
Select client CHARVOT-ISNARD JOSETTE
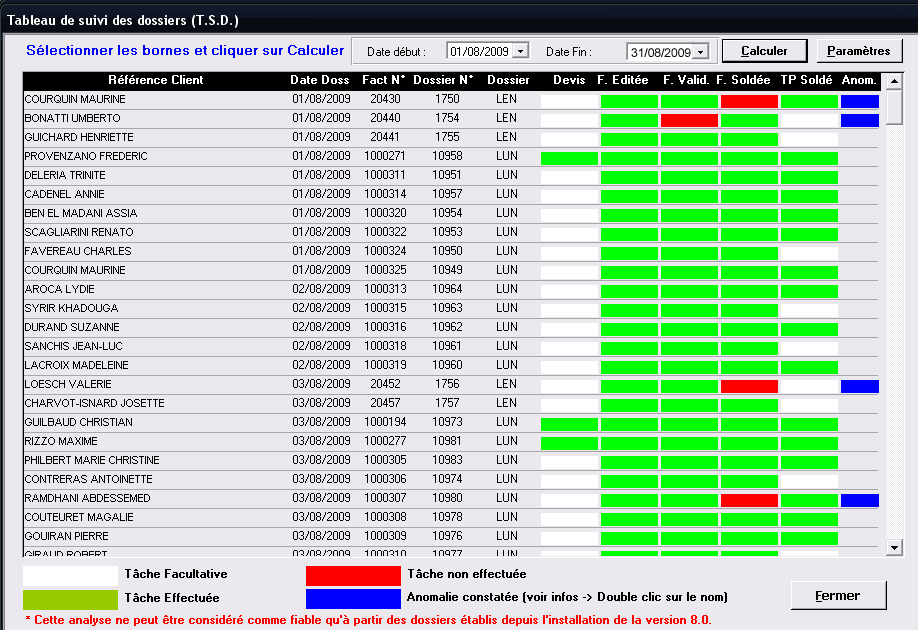tap(94, 403)
